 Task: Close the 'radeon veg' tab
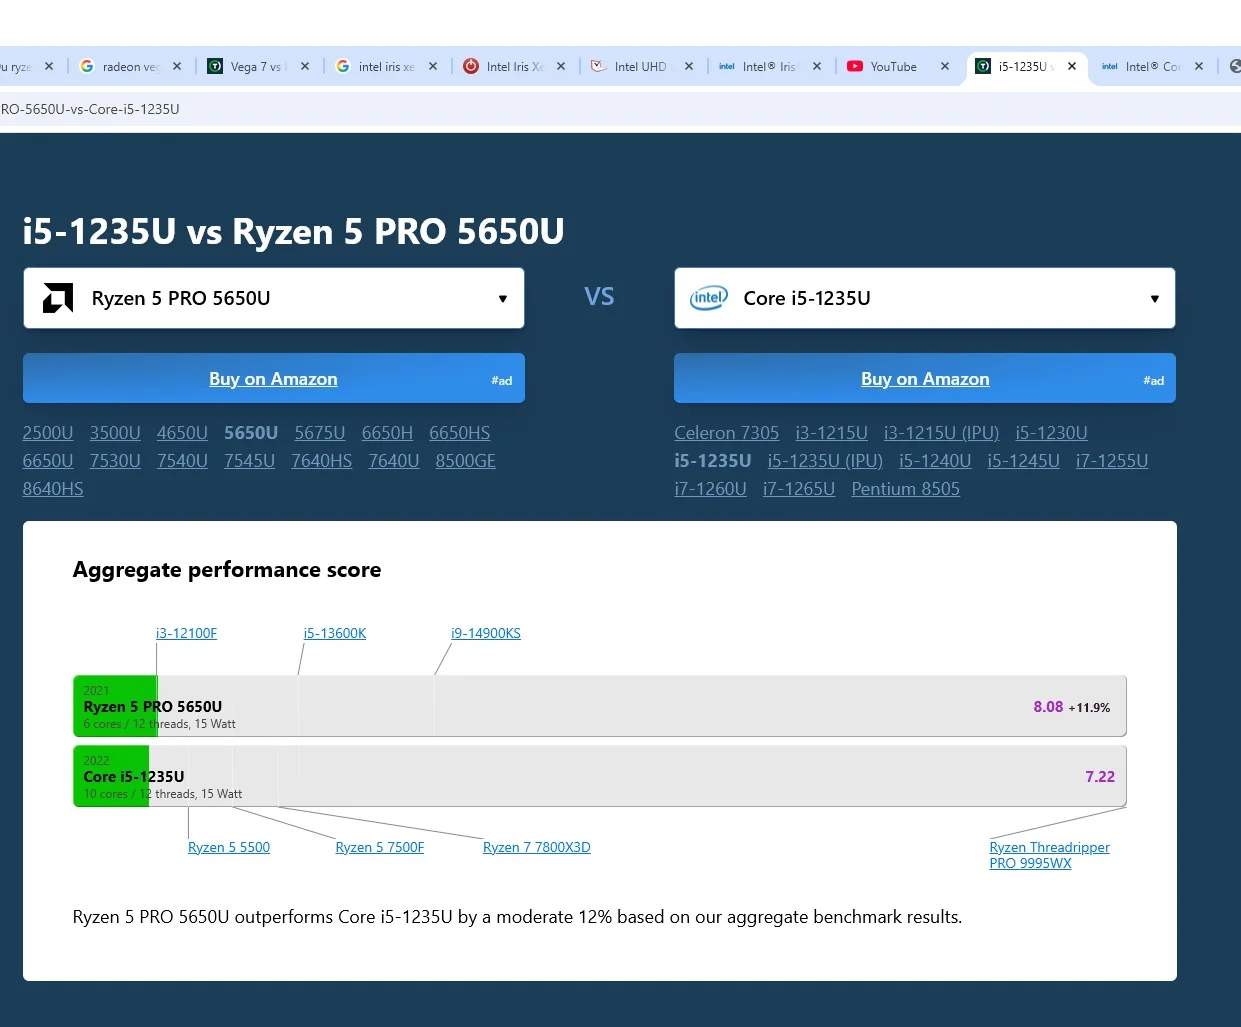coord(177,67)
